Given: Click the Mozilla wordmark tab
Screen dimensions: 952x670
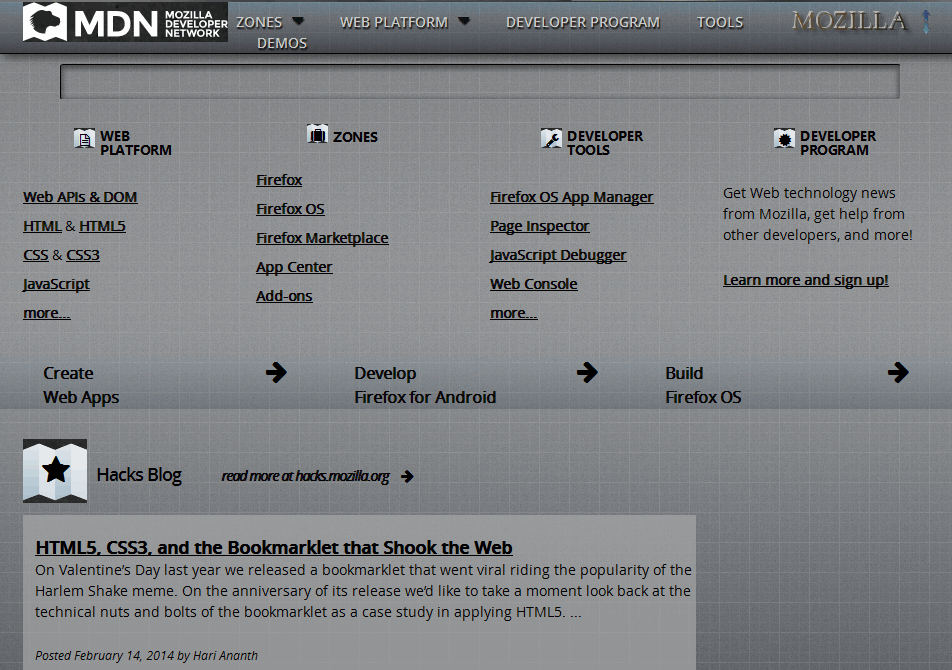Looking at the screenshot, I should pos(849,21).
